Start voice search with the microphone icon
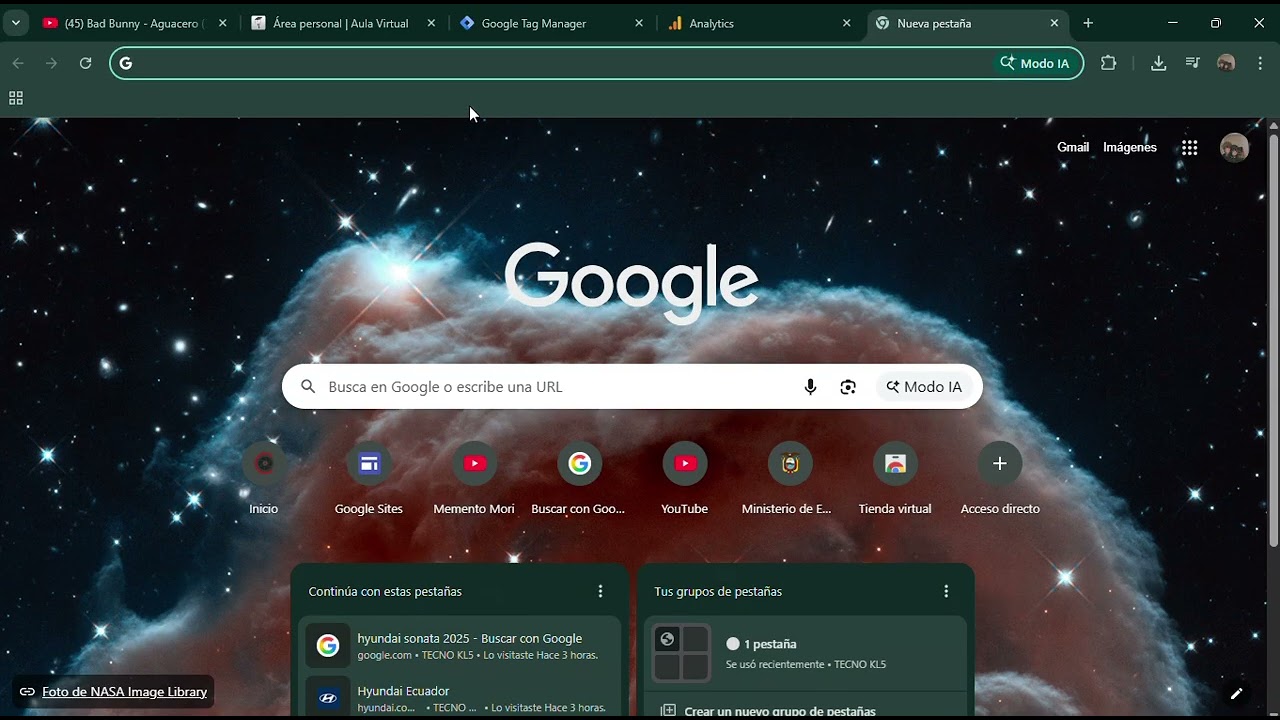Viewport: 1280px width, 720px height. pos(810,387)
